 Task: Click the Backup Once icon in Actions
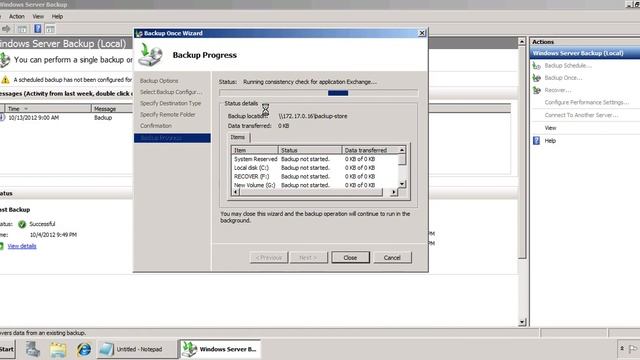click(x=537, y=78)
